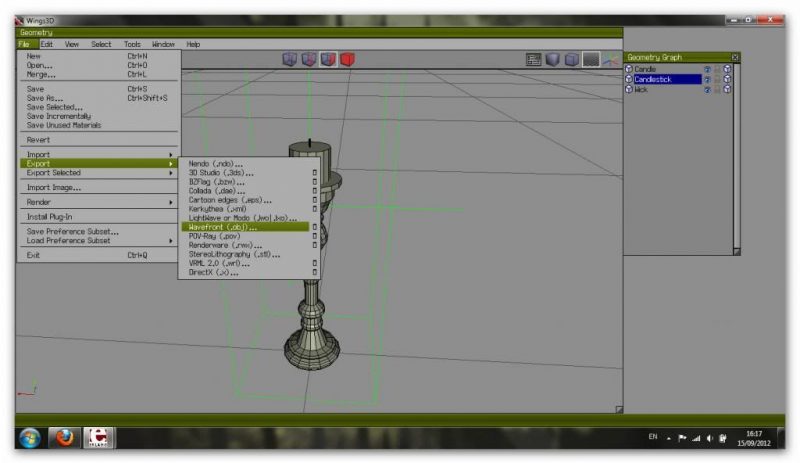Launch Firefox from the Windows taskbar
This screenshot has height=463, width=800.
[x=65, y=438]
